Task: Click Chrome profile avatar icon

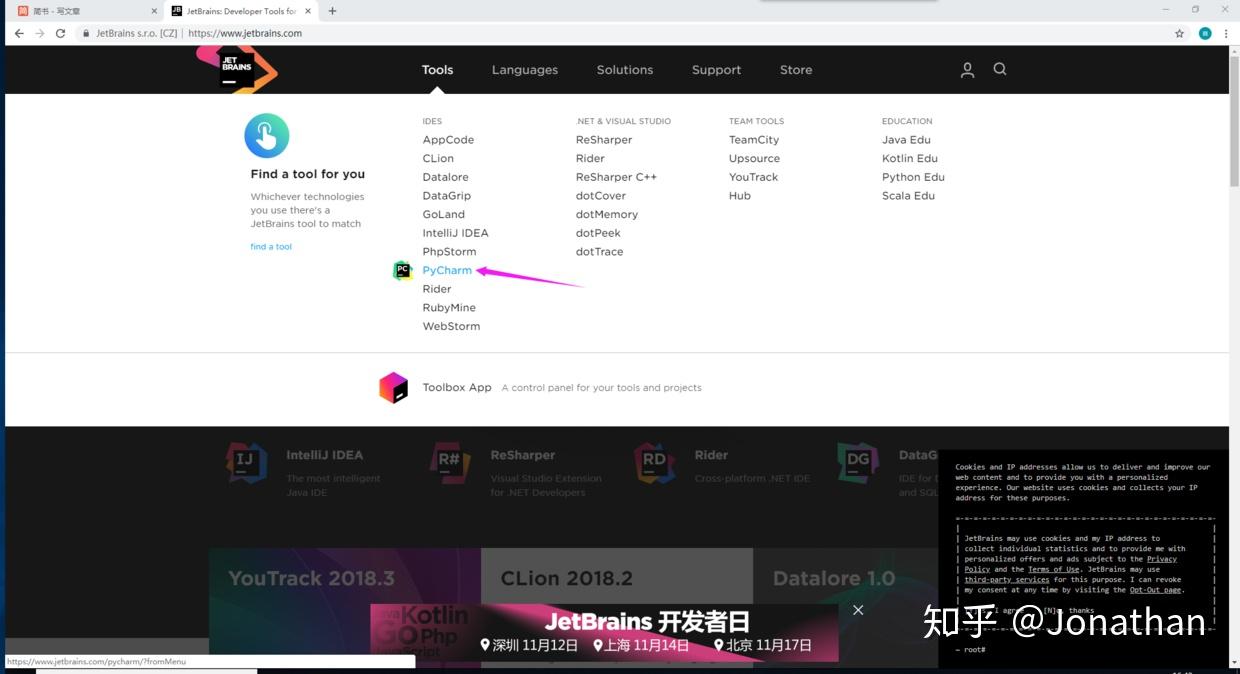Action: coord(1205,33)
